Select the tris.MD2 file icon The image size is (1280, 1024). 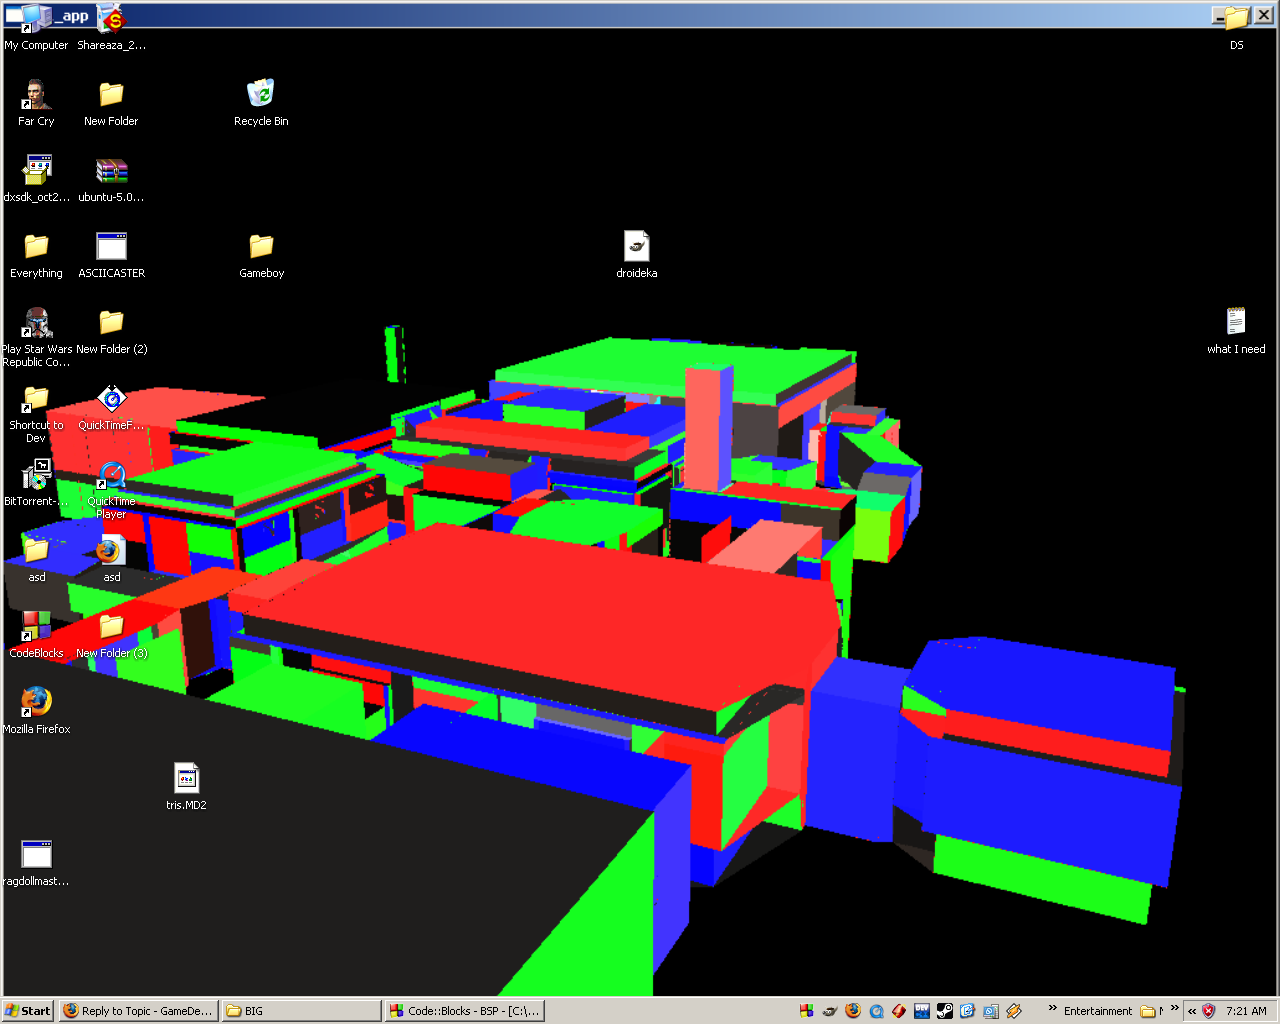[186, 786]
